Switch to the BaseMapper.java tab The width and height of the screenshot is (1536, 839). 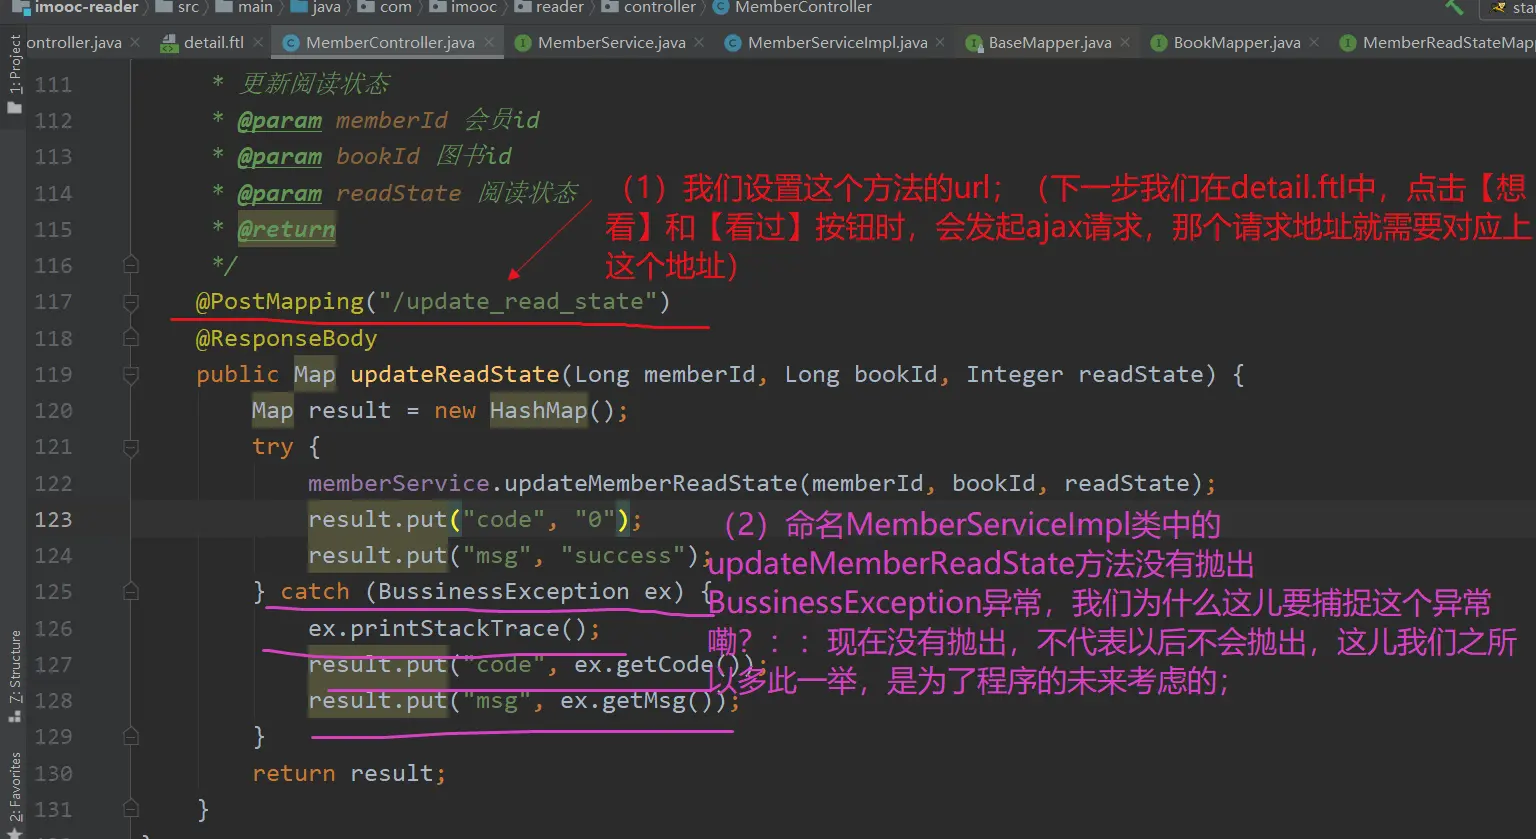pyautogui.click(x=1049, y=43)
